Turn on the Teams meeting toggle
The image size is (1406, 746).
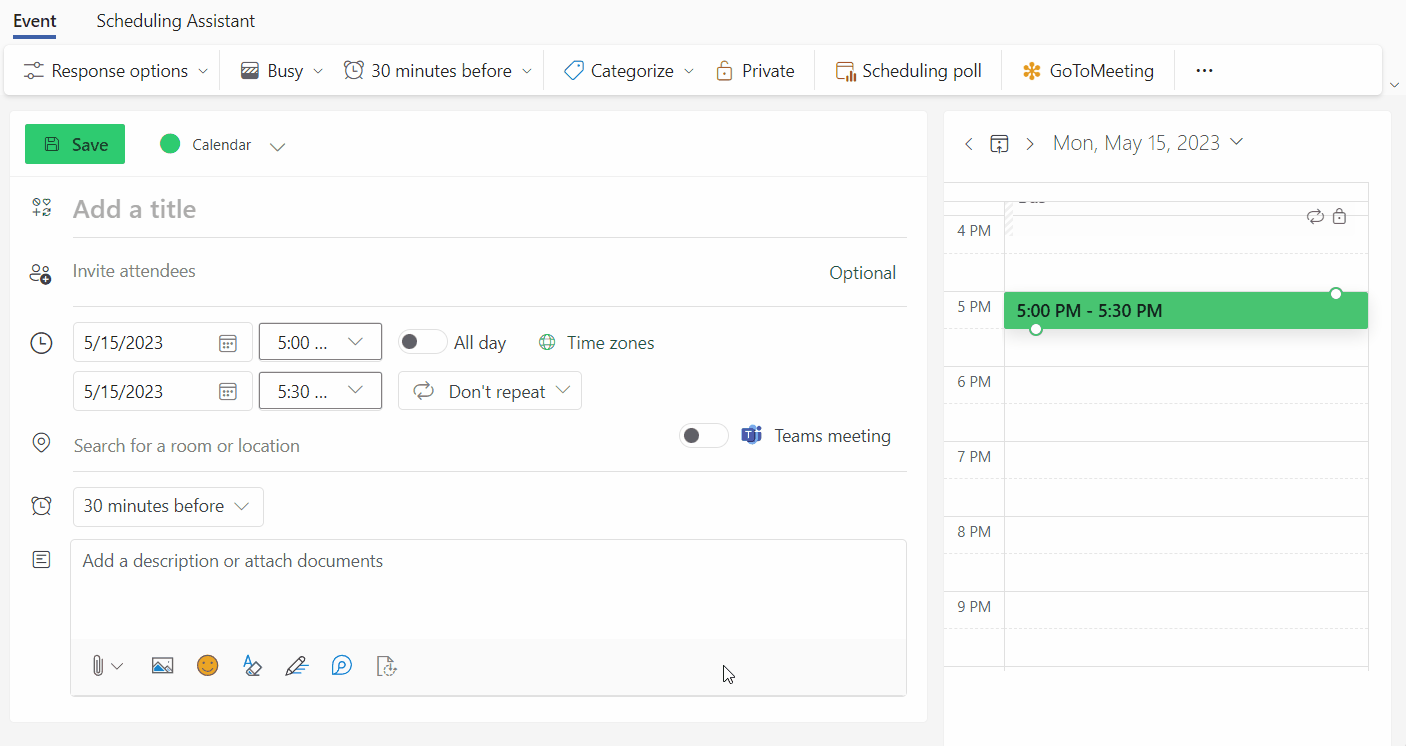pos(703,435)
